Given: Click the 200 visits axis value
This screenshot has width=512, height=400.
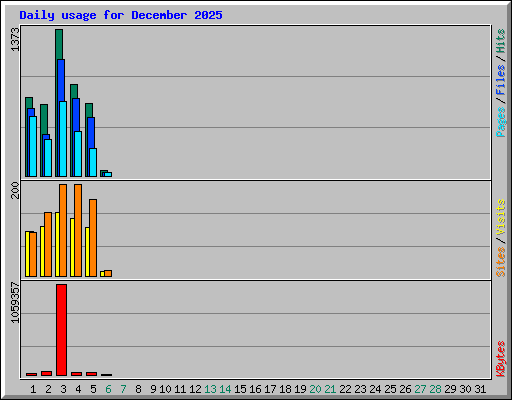Looking at the screenshot, I should click(x=15, y=190).
